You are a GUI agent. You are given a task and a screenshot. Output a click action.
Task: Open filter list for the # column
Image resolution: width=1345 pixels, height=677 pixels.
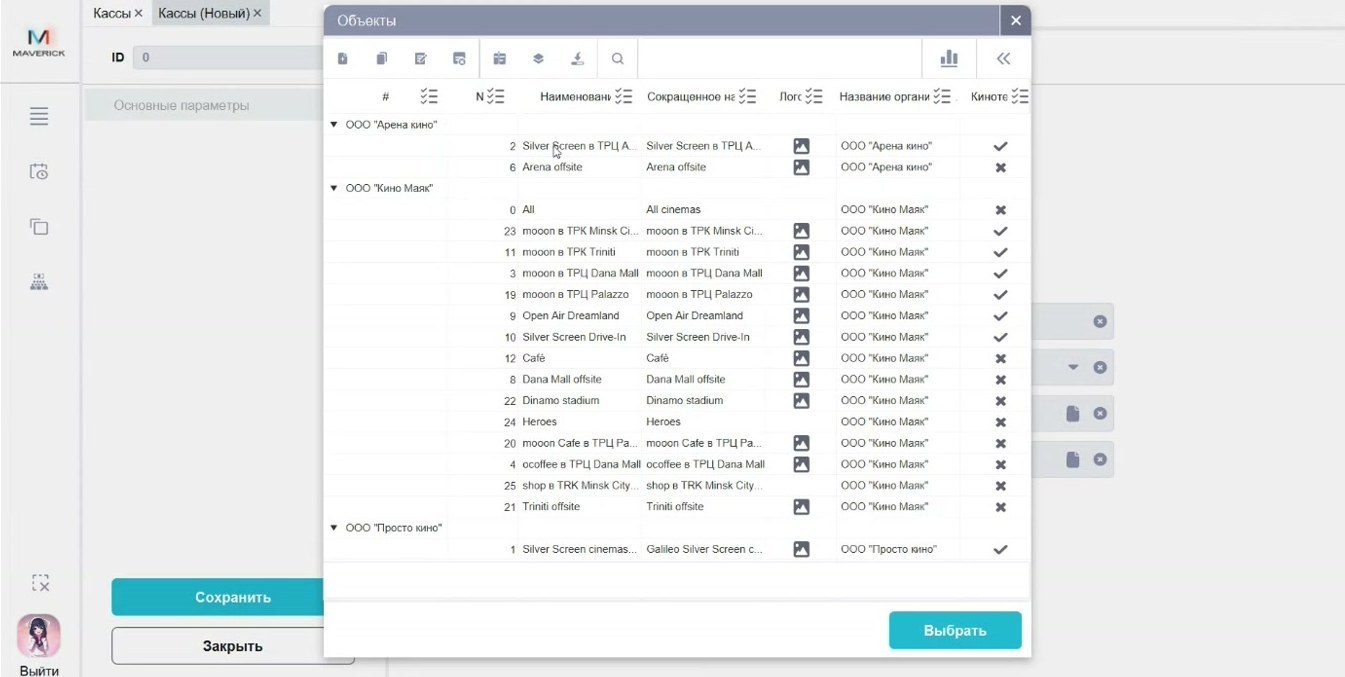(x=430, y=97)
